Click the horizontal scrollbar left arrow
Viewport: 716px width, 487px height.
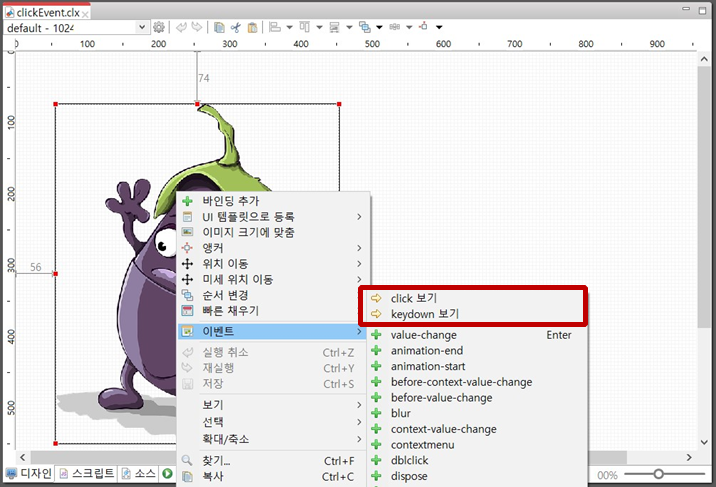(x=23, y=457)
